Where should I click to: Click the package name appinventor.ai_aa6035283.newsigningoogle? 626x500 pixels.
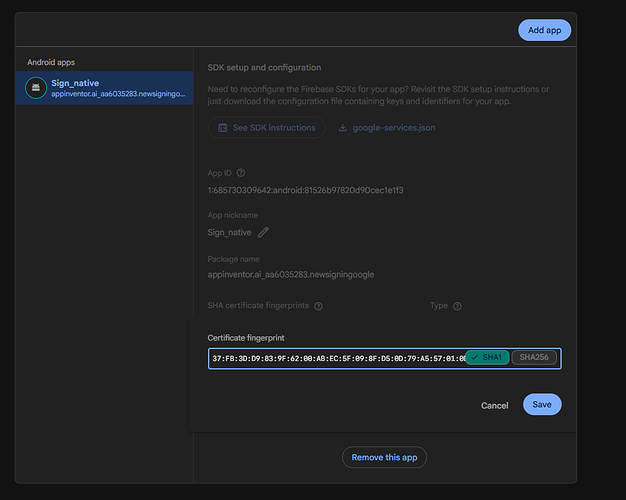tap(290, 274)
